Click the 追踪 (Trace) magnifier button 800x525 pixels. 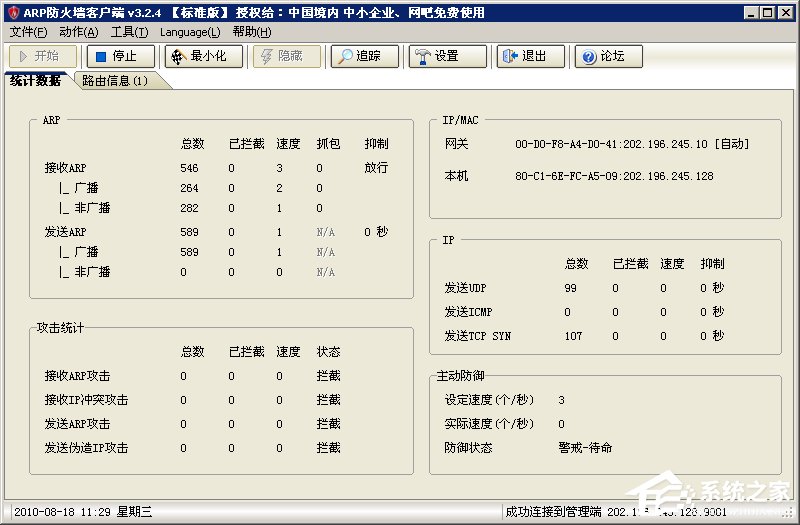coord(365,57)
